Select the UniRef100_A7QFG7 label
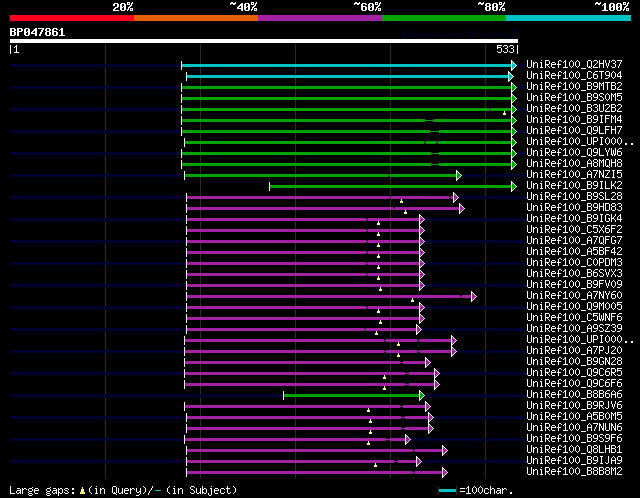The height and width of the screenshot is (498, 640). [x=574, y=240]
